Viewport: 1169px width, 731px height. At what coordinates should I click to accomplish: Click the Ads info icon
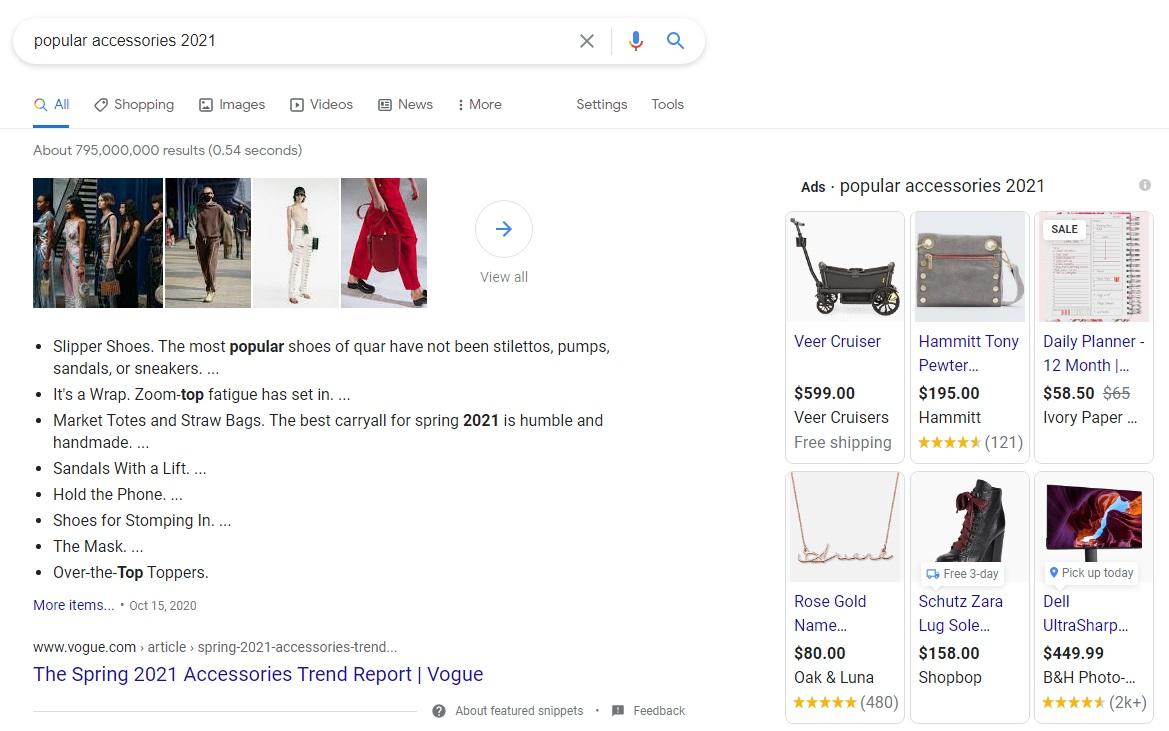coord(1144,186)
